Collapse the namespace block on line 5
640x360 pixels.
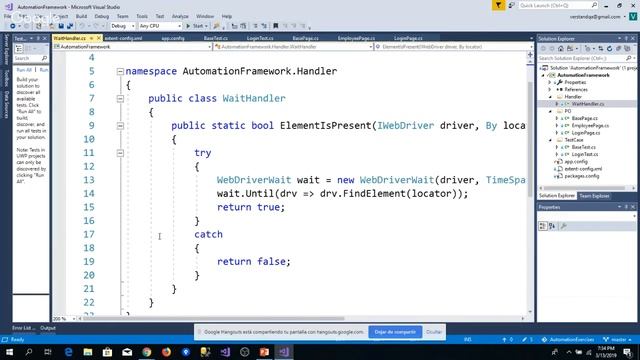pos(120,71)
